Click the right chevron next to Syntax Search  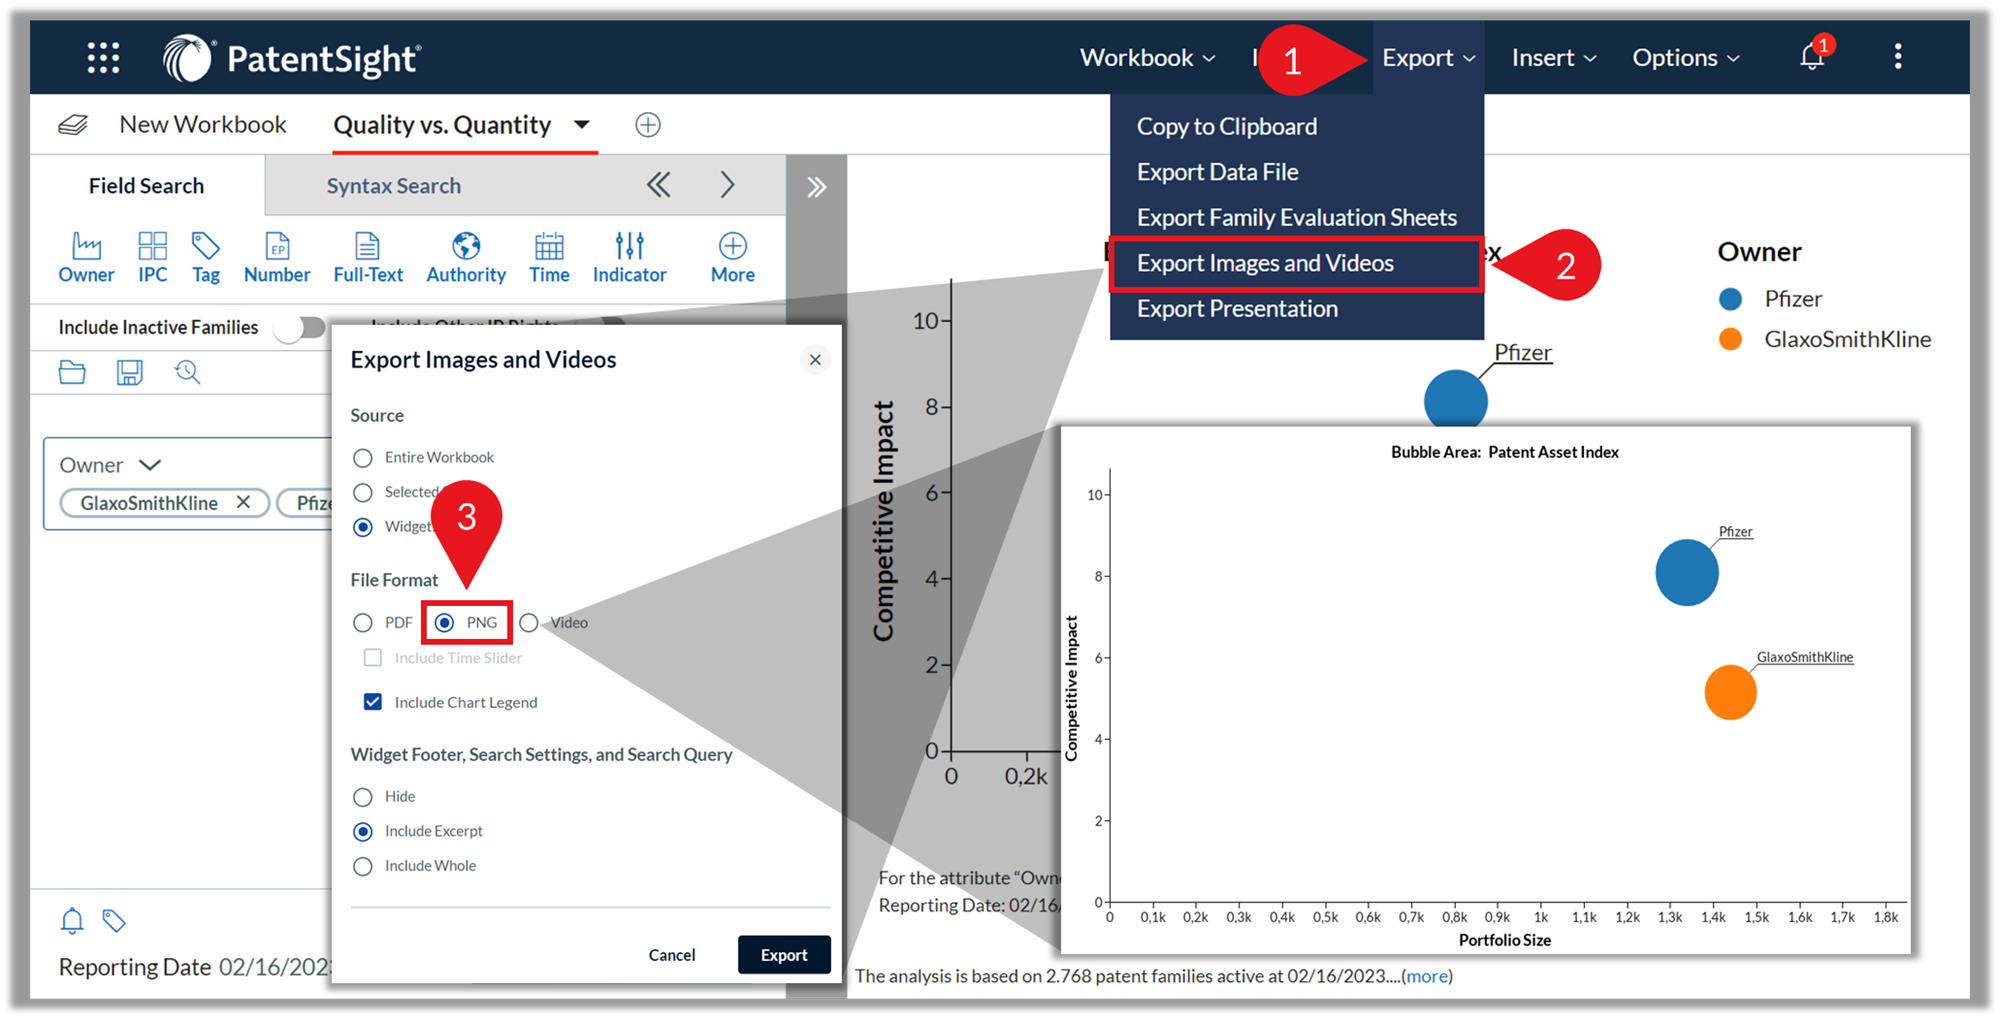tap(727, 185)
